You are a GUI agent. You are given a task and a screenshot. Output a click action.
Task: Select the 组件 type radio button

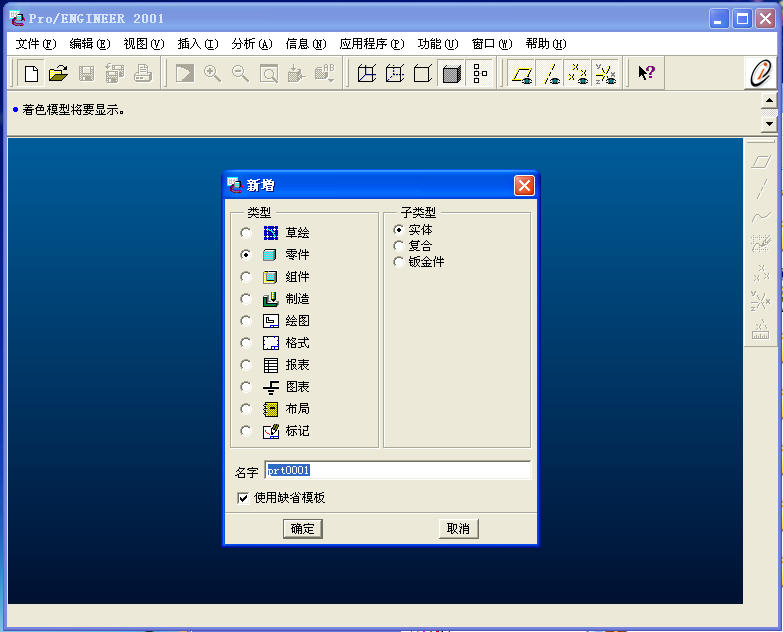[246, 277]
